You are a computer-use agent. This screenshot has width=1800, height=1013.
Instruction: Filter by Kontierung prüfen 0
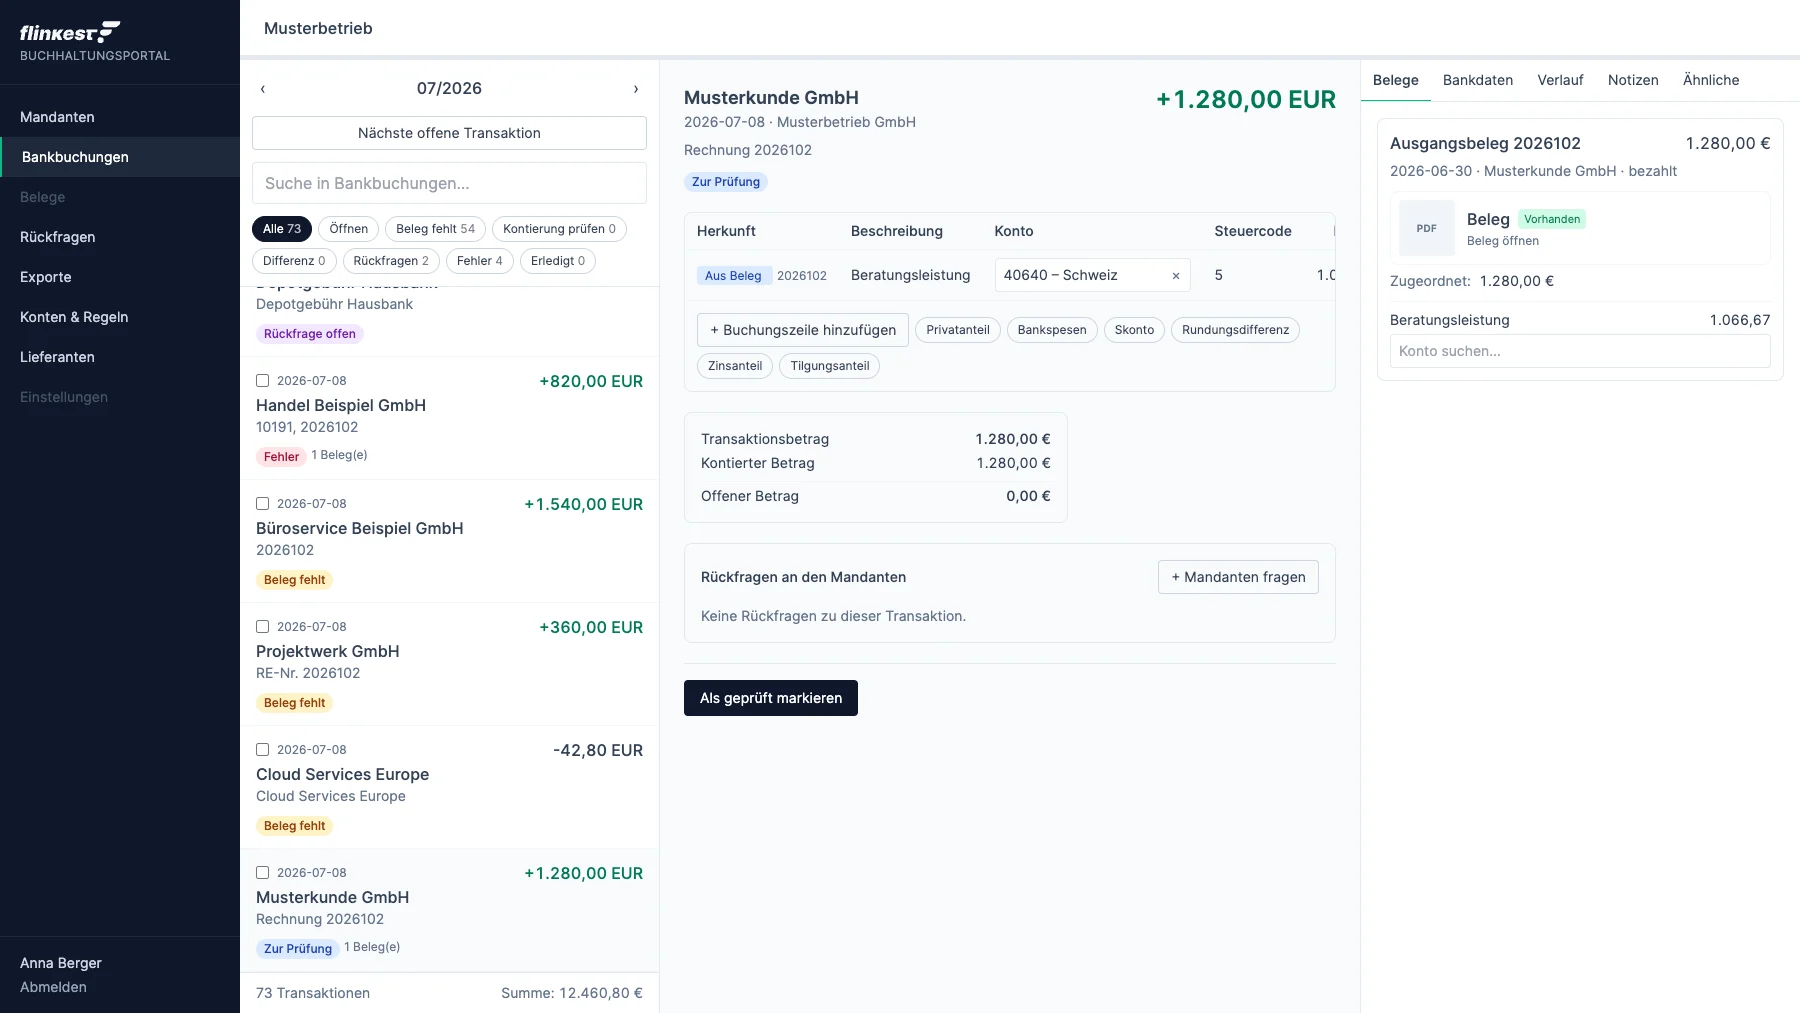(559, 229)
